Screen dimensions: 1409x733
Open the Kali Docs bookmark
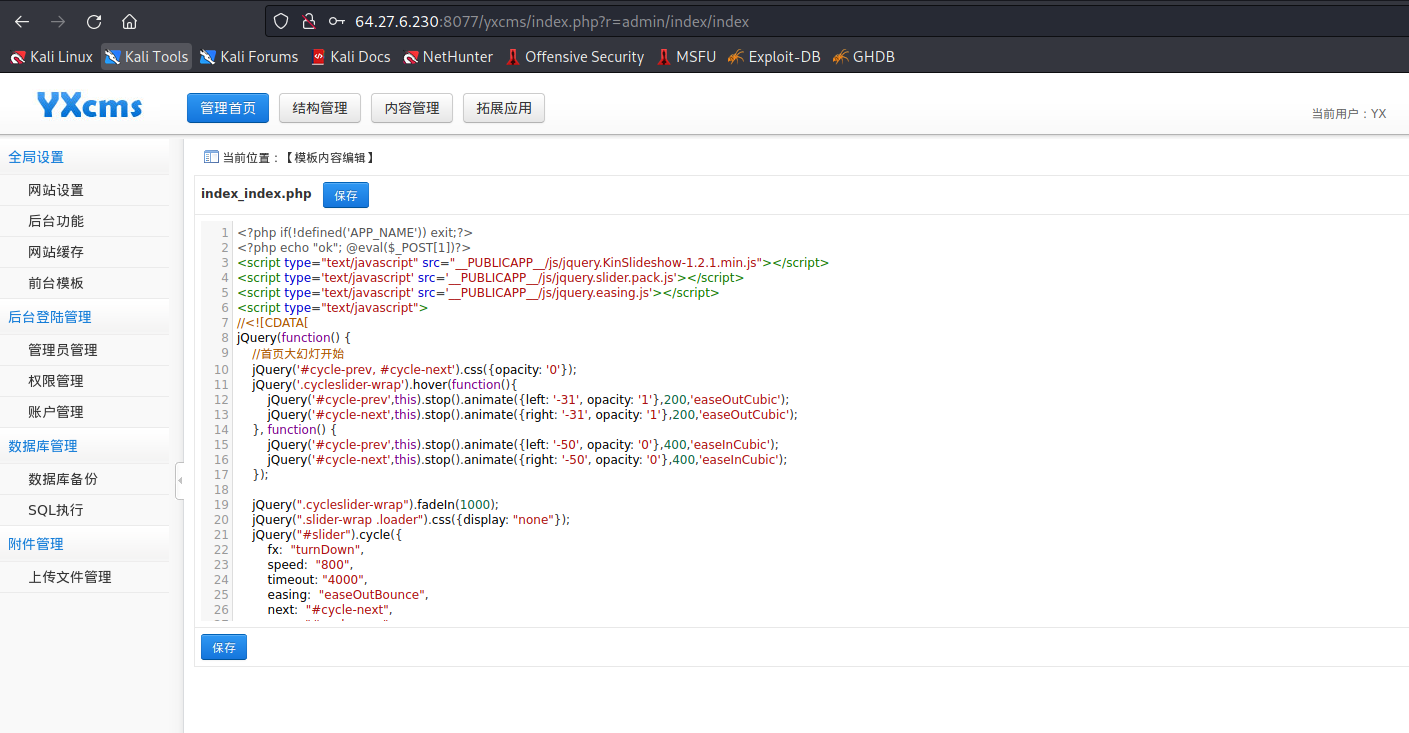[x=351, y=57]
